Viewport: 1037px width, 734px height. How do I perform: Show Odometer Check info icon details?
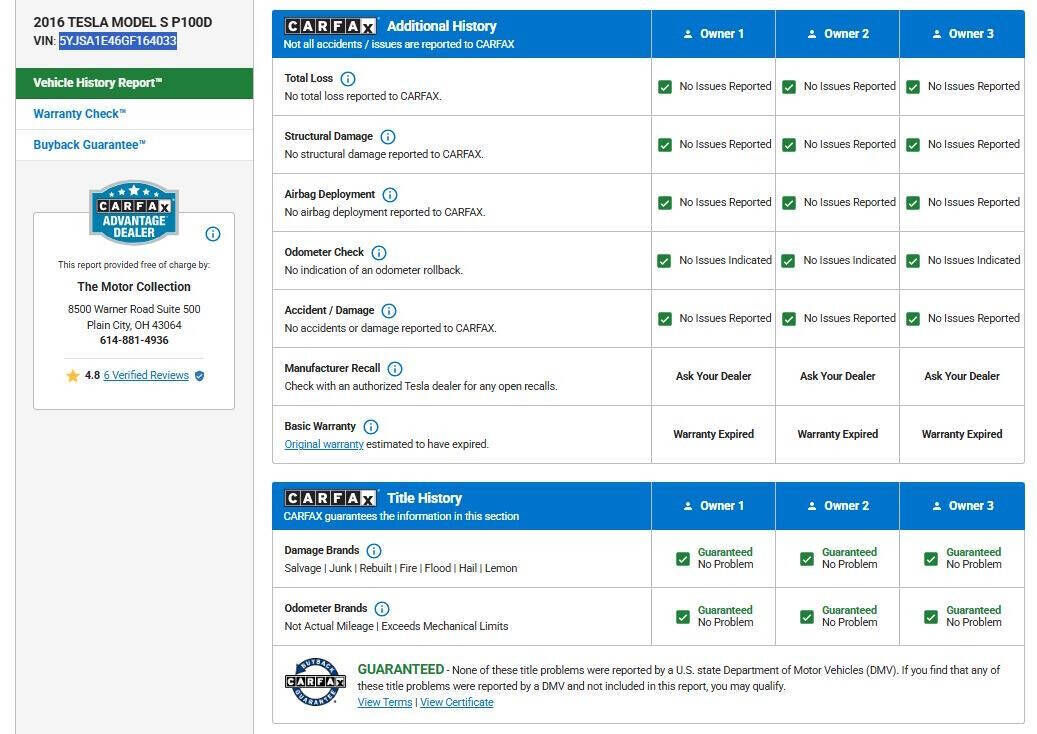click(379, 253)
